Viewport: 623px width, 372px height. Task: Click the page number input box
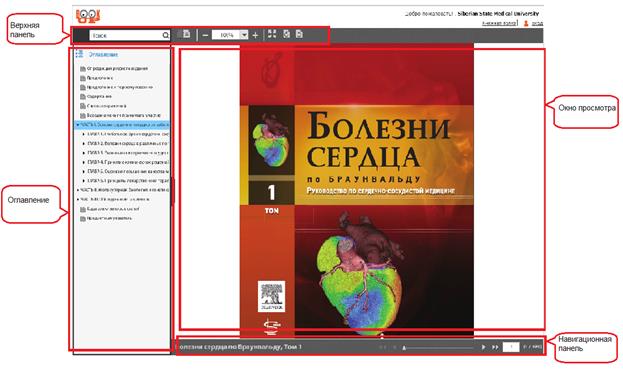[511, 347]
